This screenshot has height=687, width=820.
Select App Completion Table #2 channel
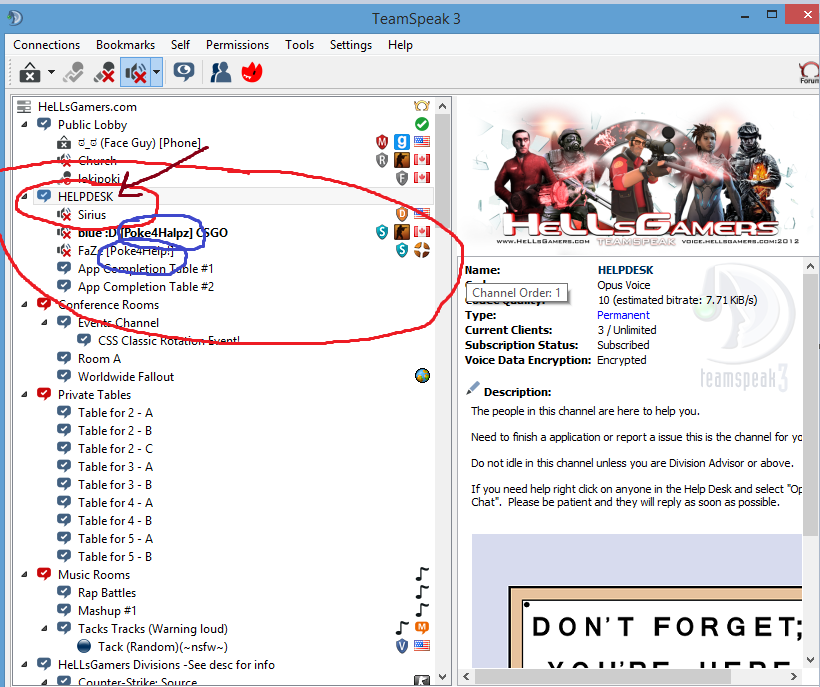coord(146,287)
